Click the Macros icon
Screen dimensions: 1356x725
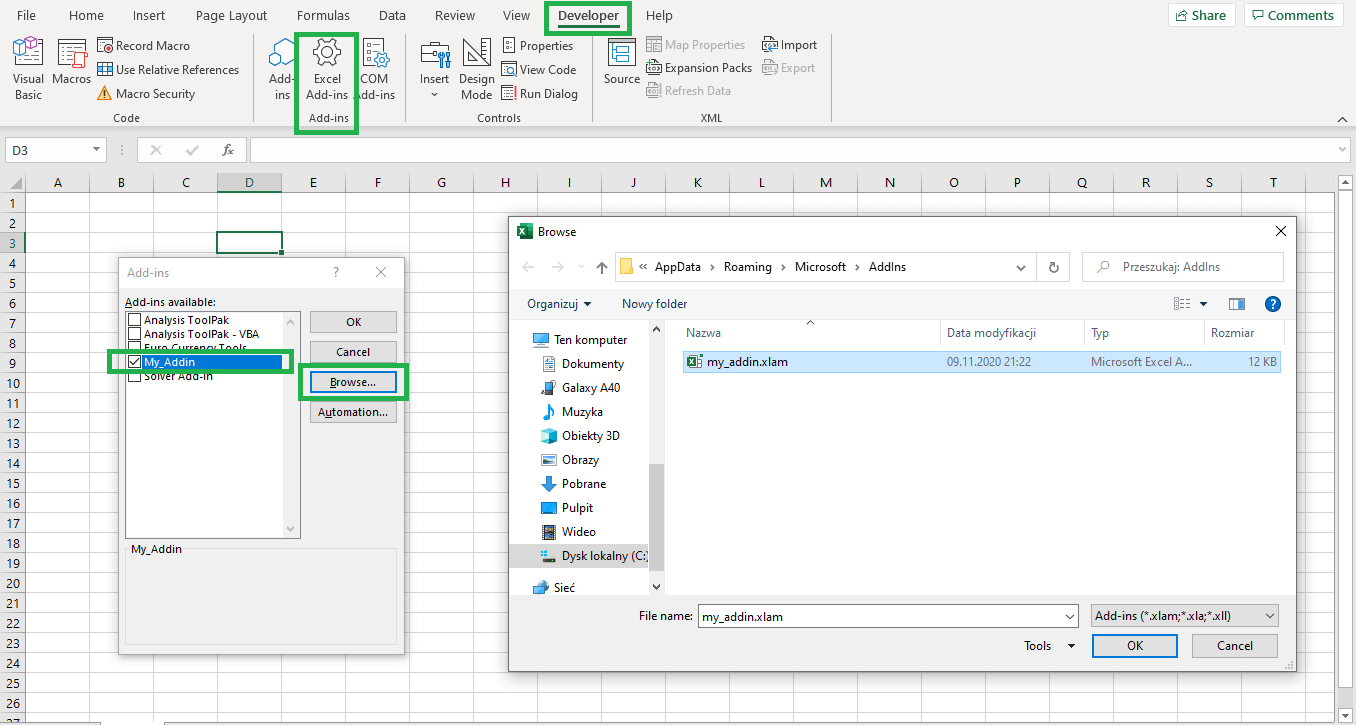(71, 66)
